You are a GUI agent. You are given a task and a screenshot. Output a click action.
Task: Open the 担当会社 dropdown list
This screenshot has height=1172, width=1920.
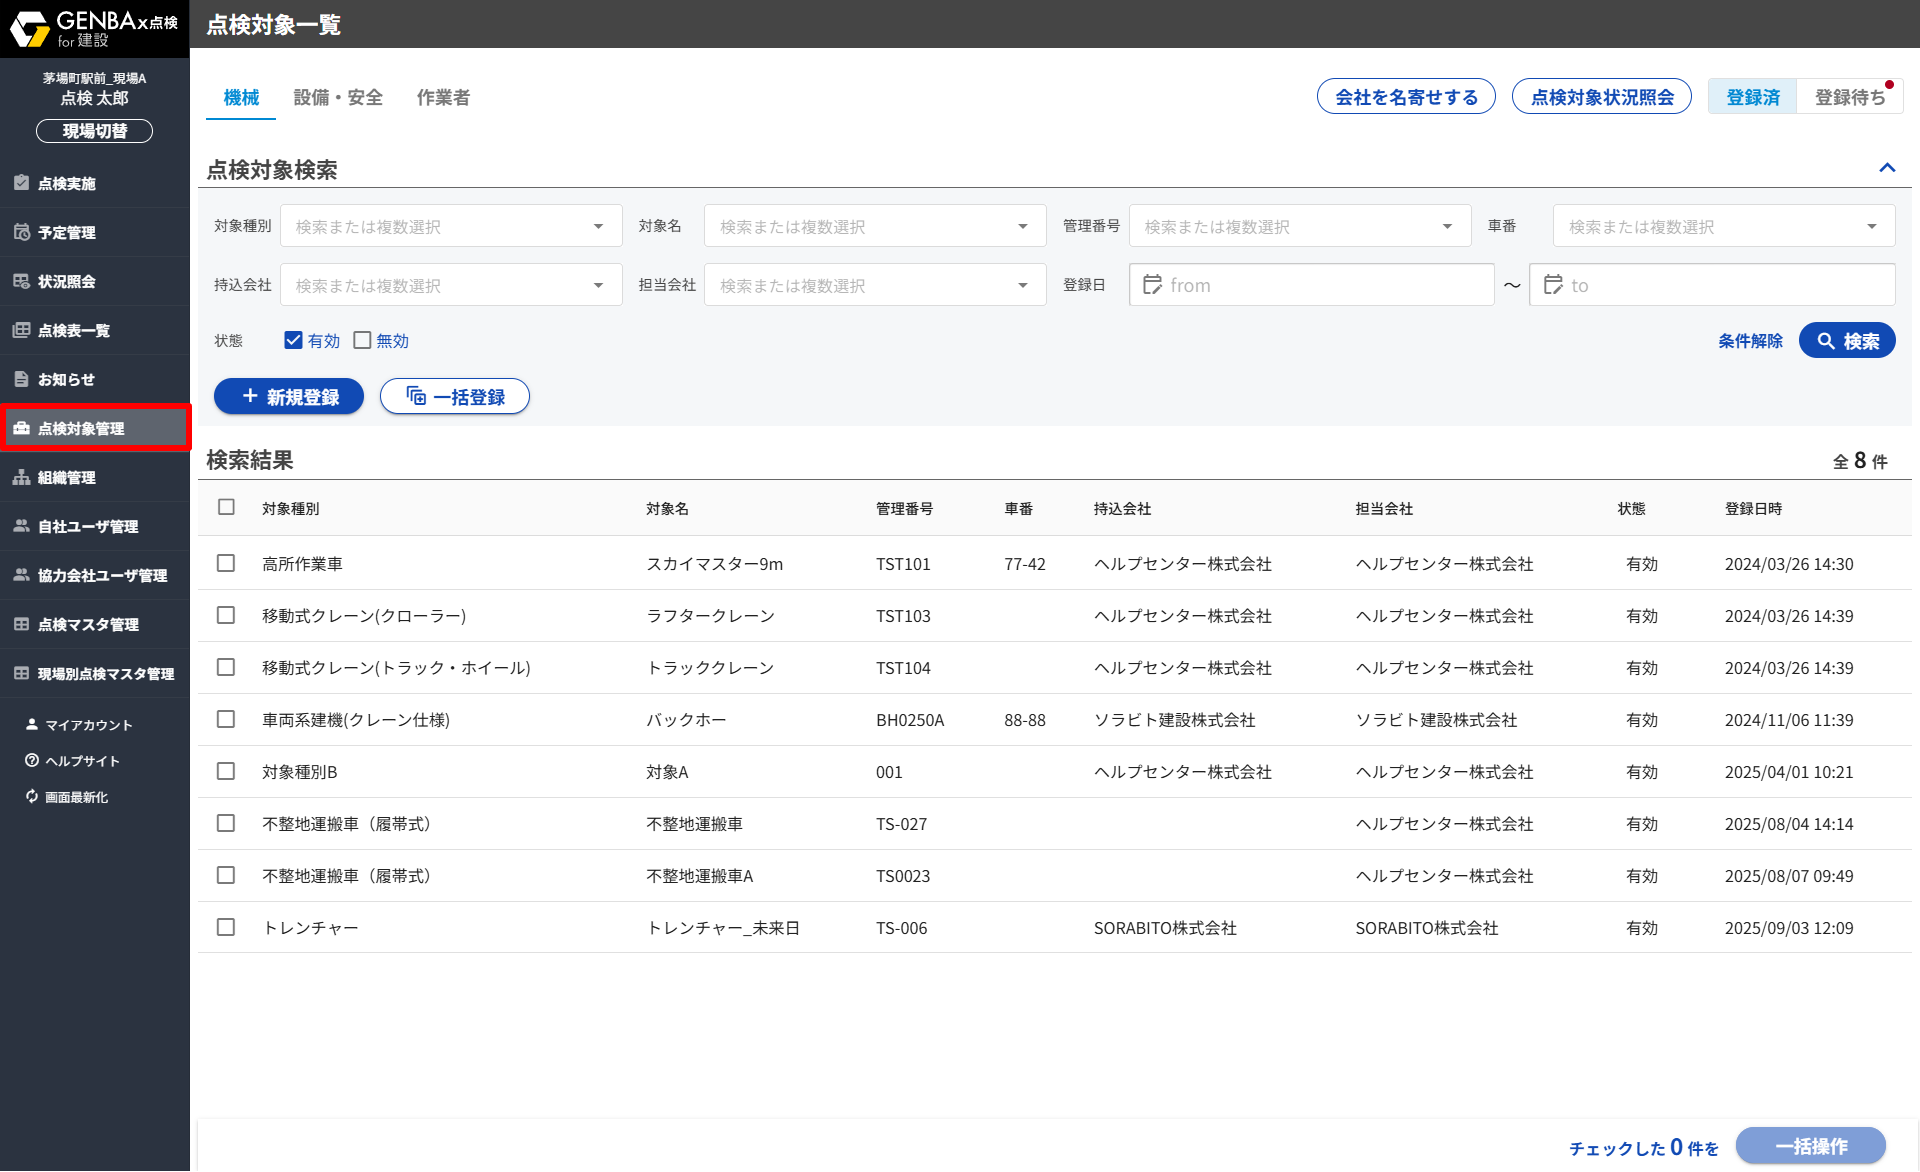coord(1022,285)
